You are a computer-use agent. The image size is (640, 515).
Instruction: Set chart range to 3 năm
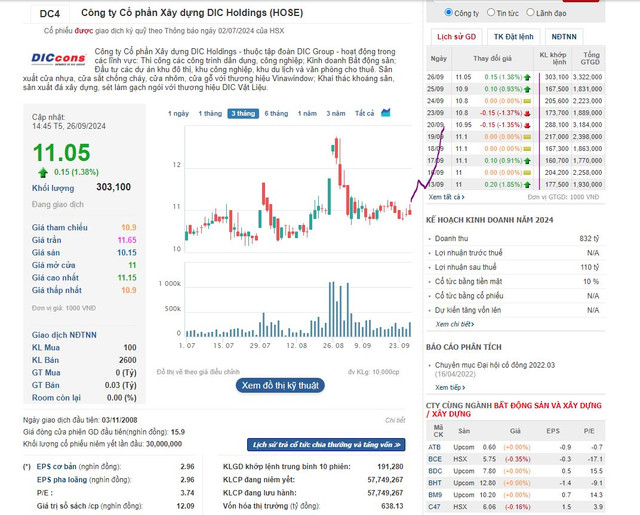pos(336,113)
